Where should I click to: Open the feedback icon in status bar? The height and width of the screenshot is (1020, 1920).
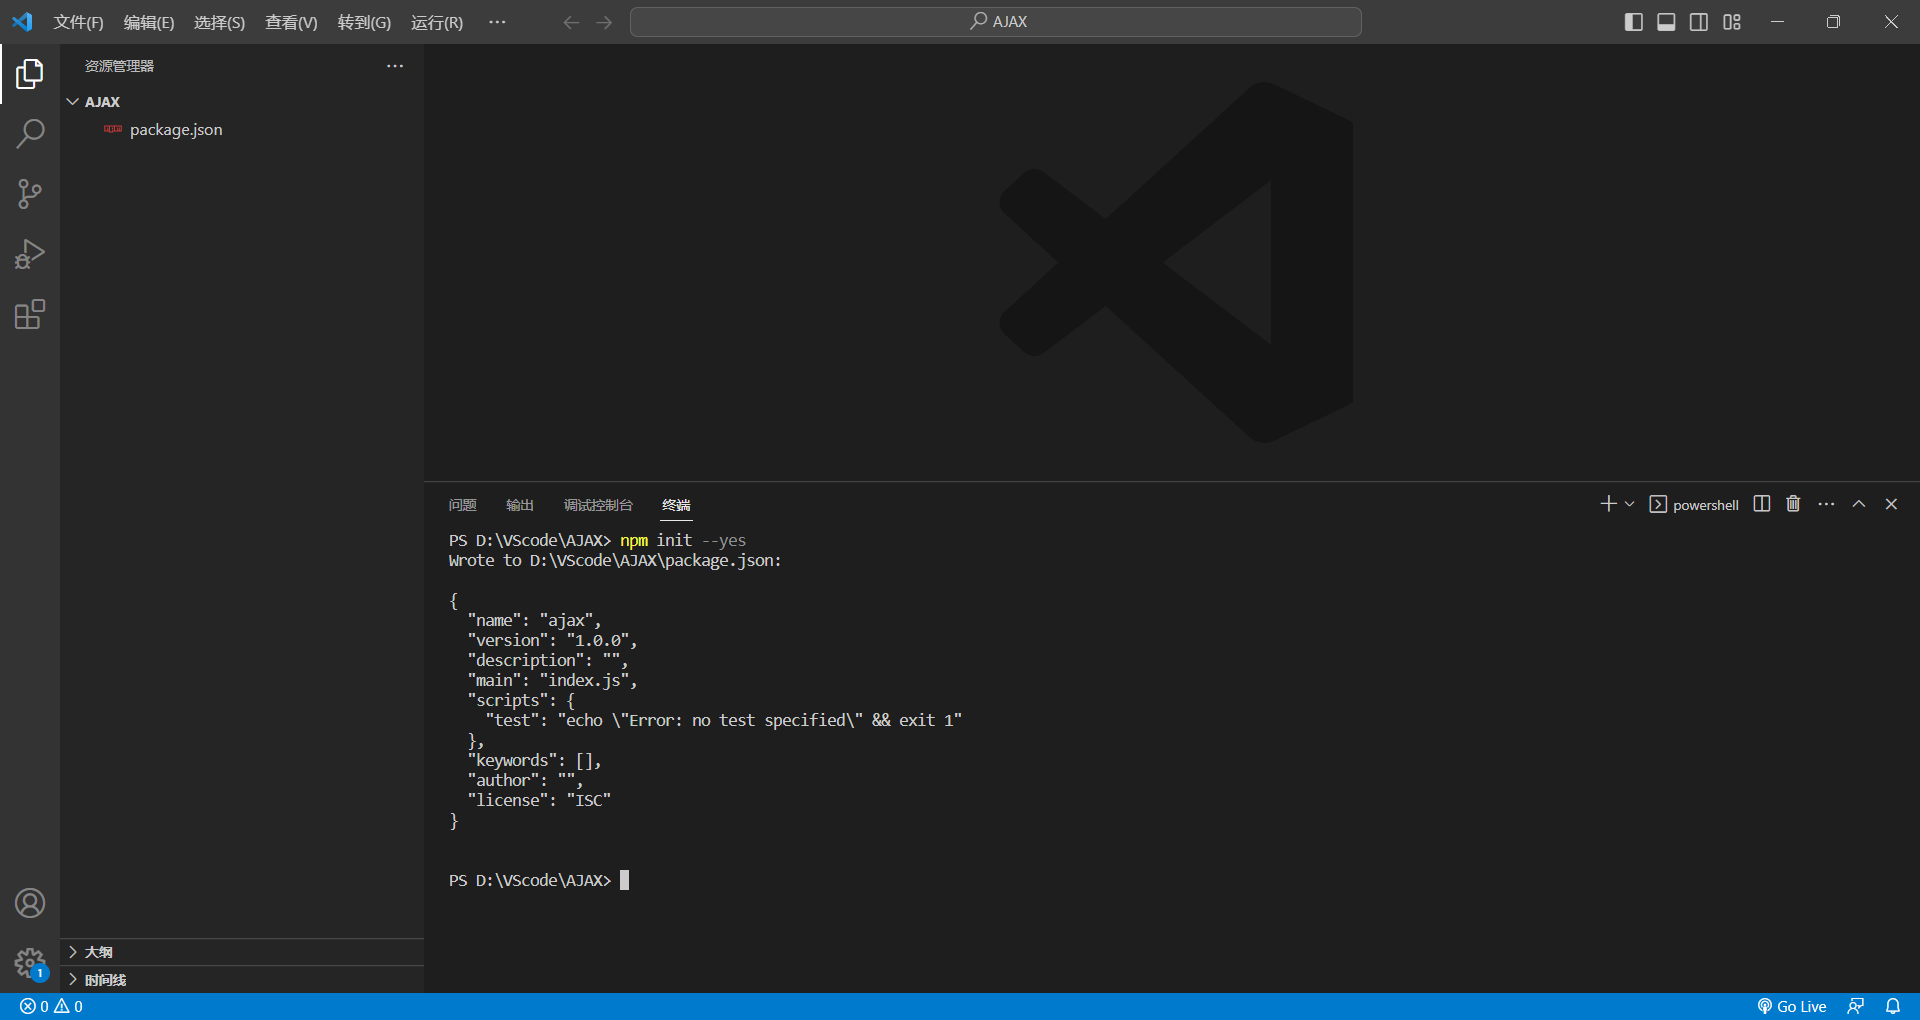pos(1856,1006)
